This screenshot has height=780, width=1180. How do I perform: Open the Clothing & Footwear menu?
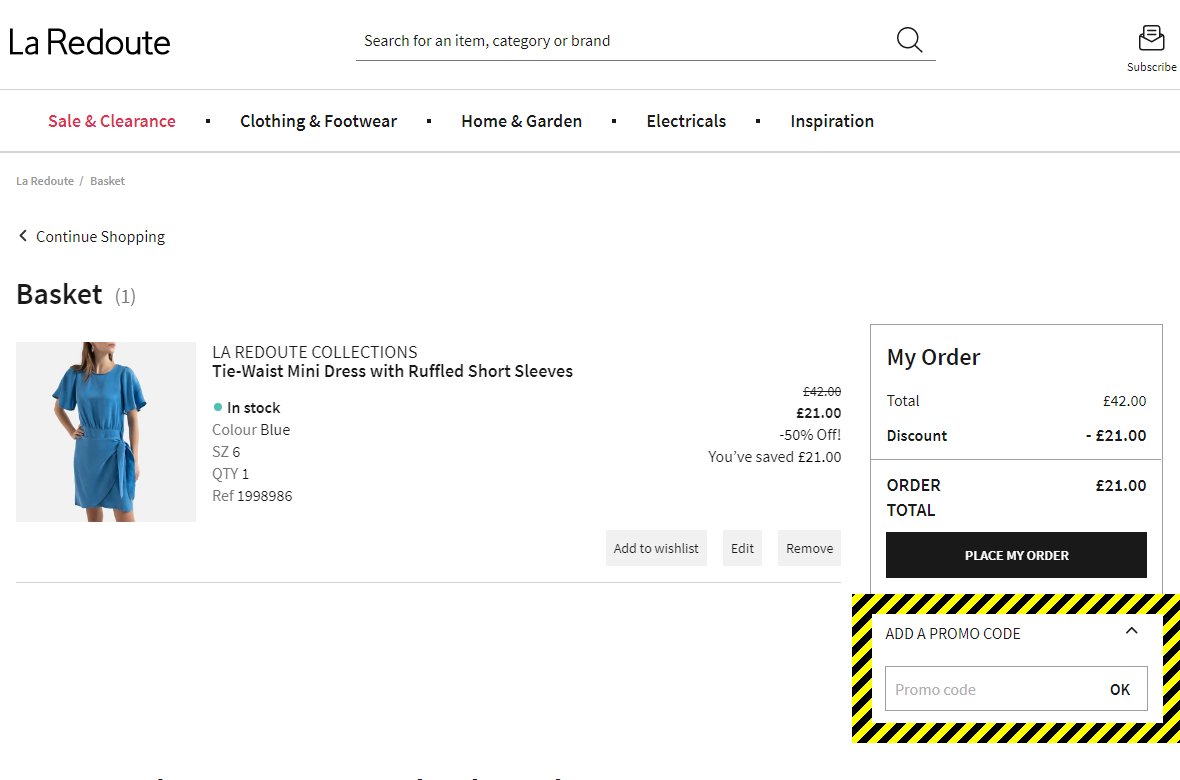[318, 121]
